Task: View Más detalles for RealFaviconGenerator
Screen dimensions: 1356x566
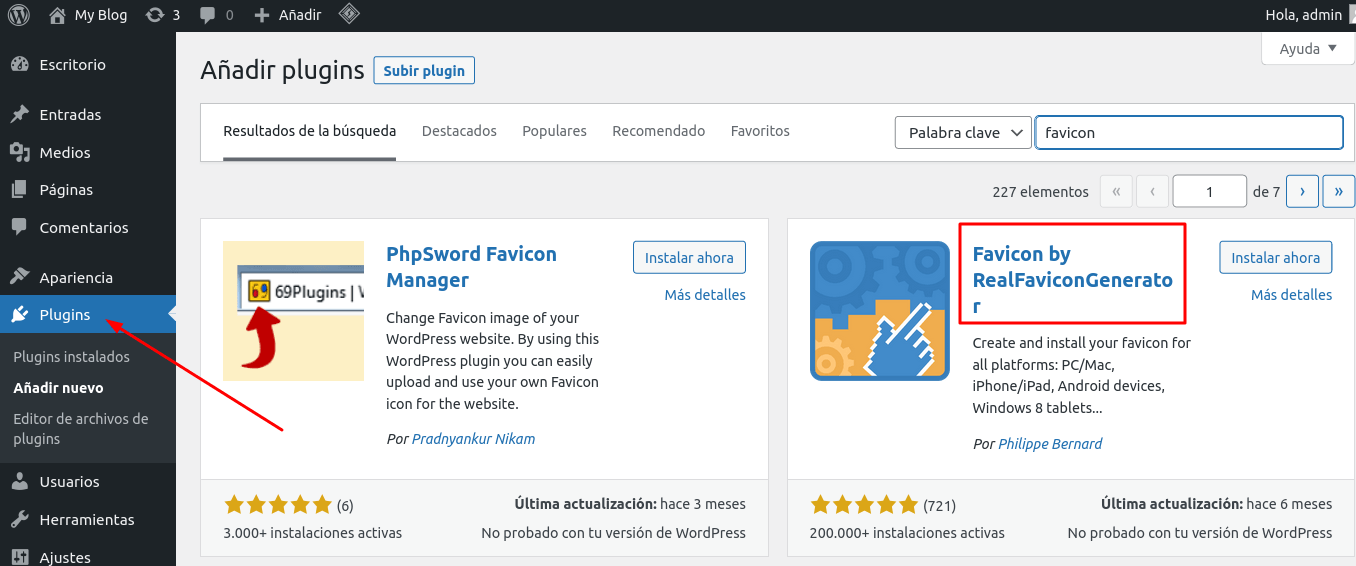Action: click(x=1292, y=295)
